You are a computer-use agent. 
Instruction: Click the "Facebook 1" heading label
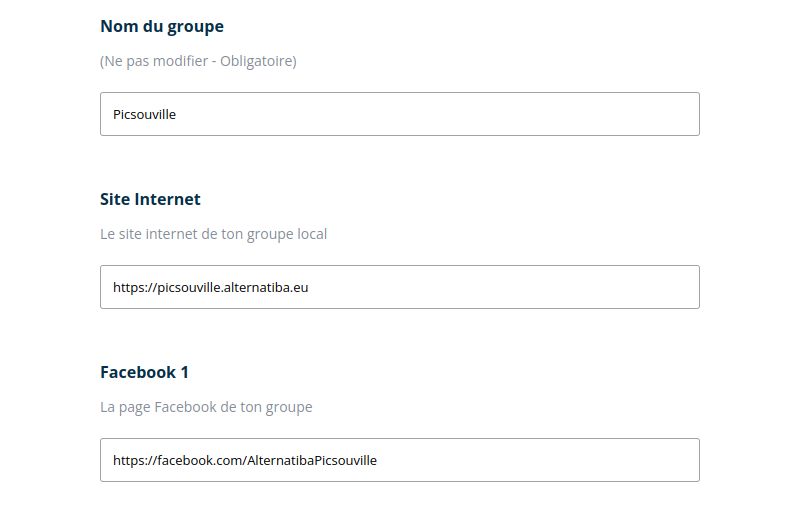[x=144, y=372]
